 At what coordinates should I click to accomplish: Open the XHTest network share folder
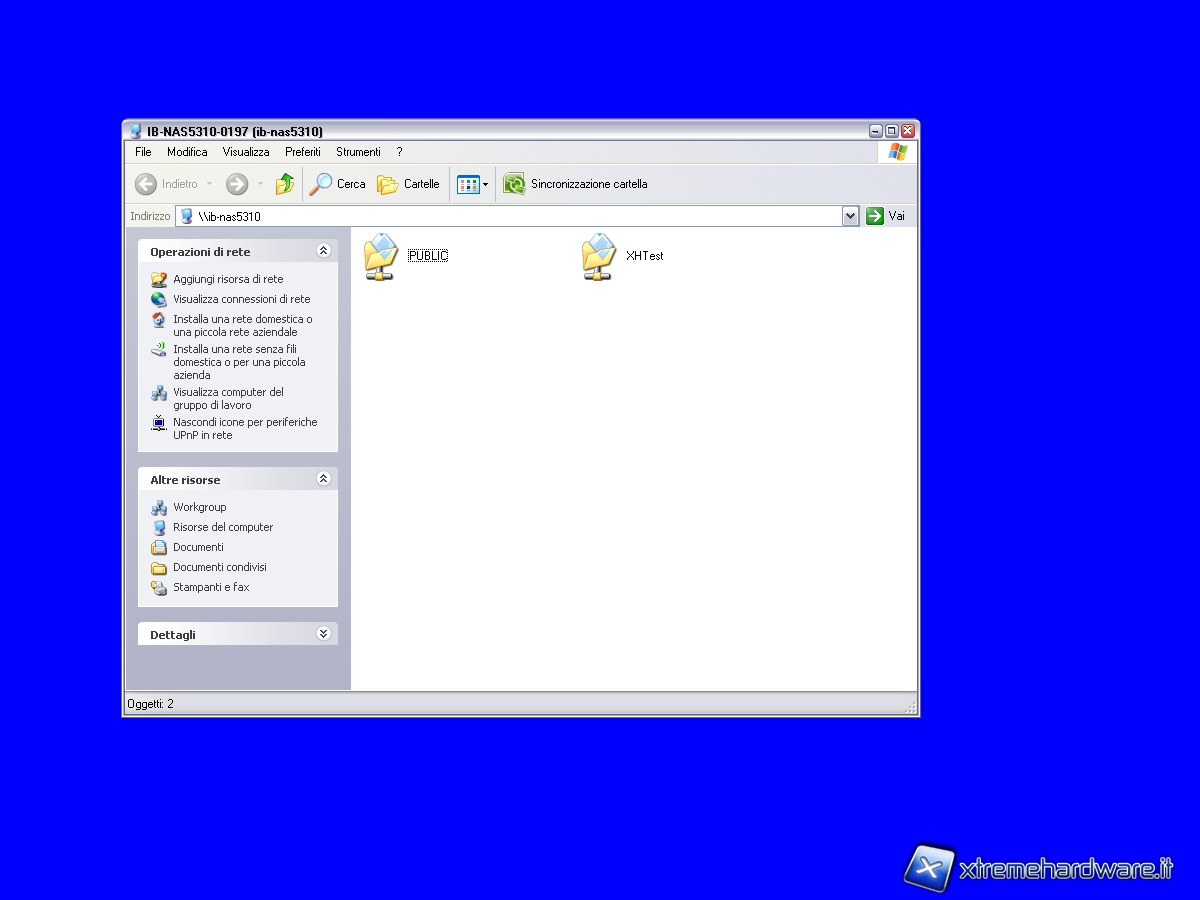[x=599, y=256]
